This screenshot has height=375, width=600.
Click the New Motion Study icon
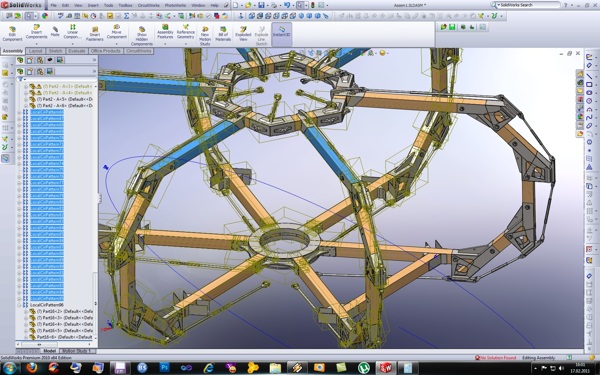coord(205,35)
